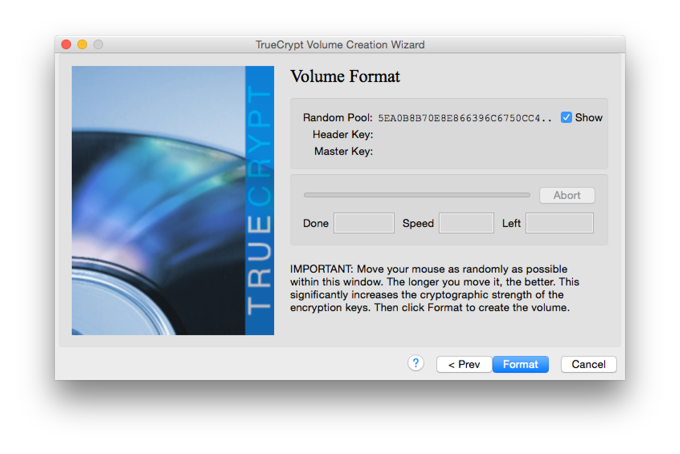Uncheck the Show random pool checkbox

[x=566, y=118]
